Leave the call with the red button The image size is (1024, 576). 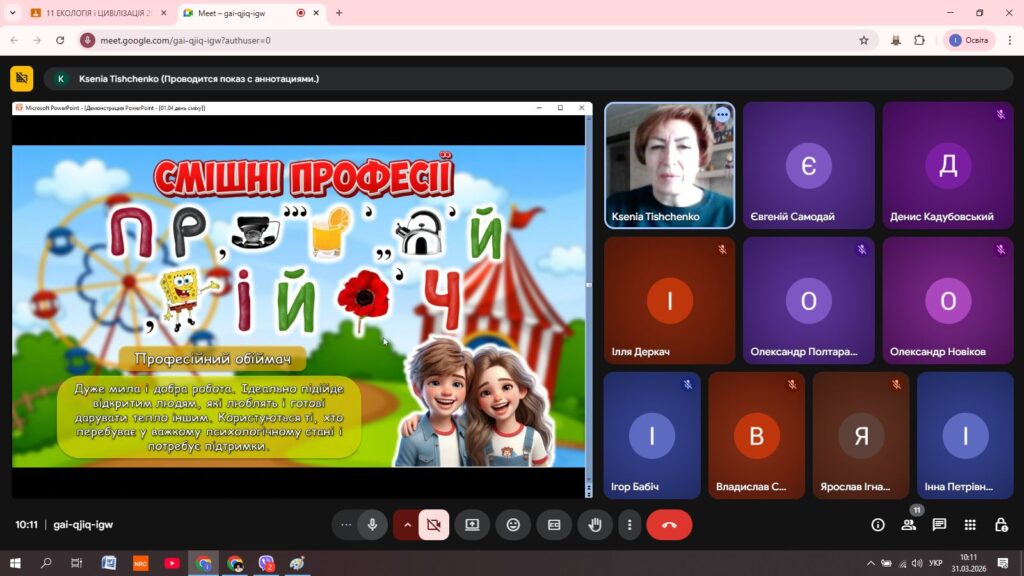tap(669, 524)
